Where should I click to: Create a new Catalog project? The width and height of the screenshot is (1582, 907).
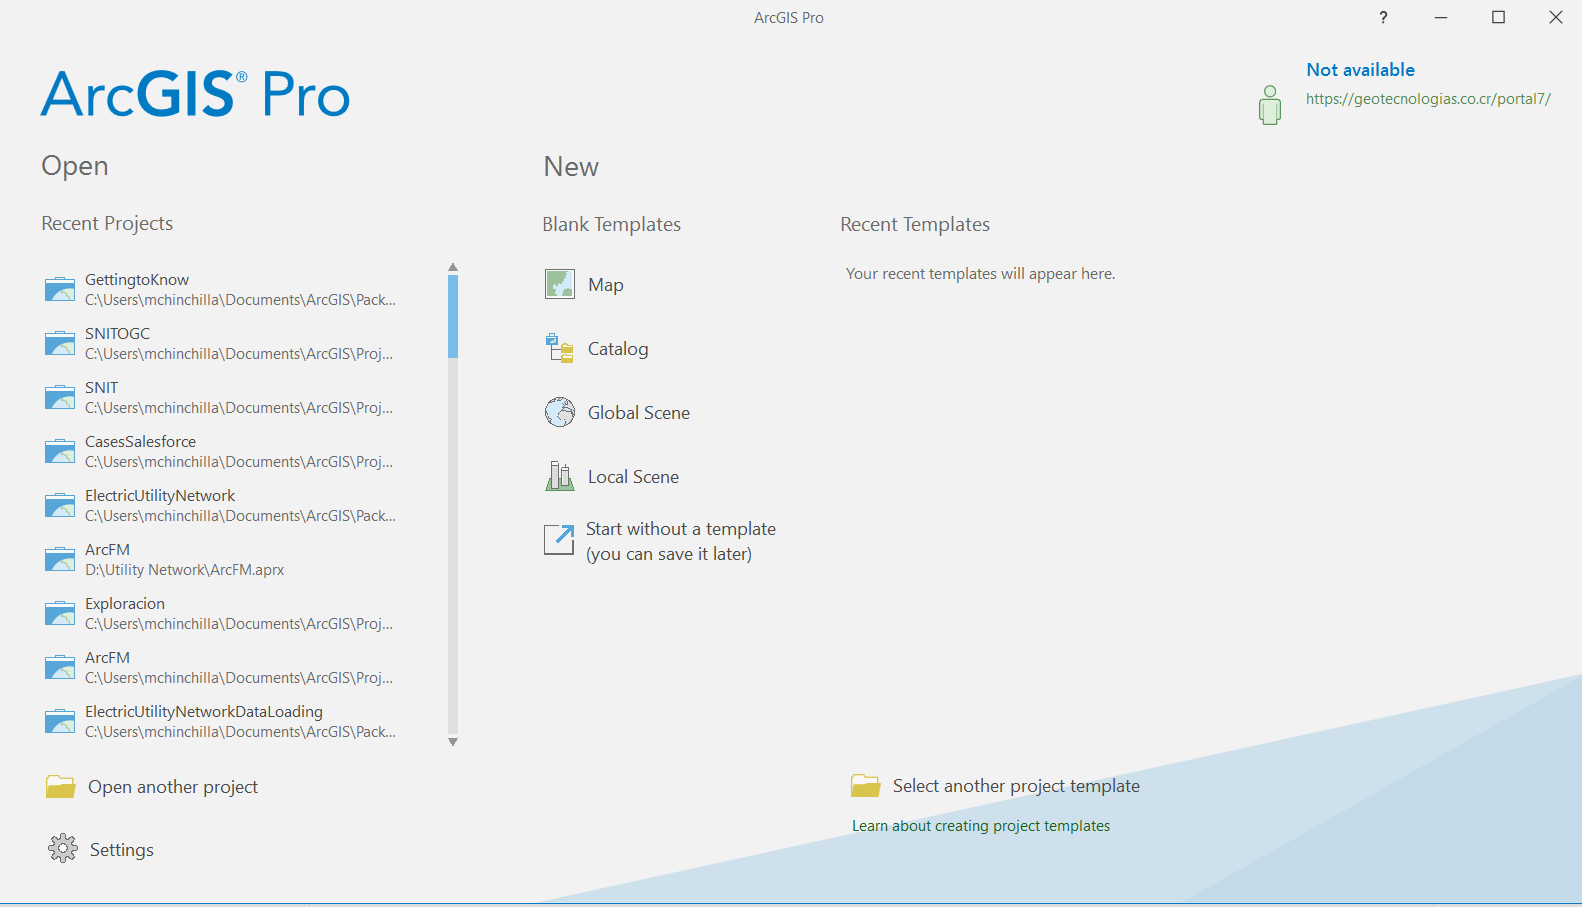[597, 348]
